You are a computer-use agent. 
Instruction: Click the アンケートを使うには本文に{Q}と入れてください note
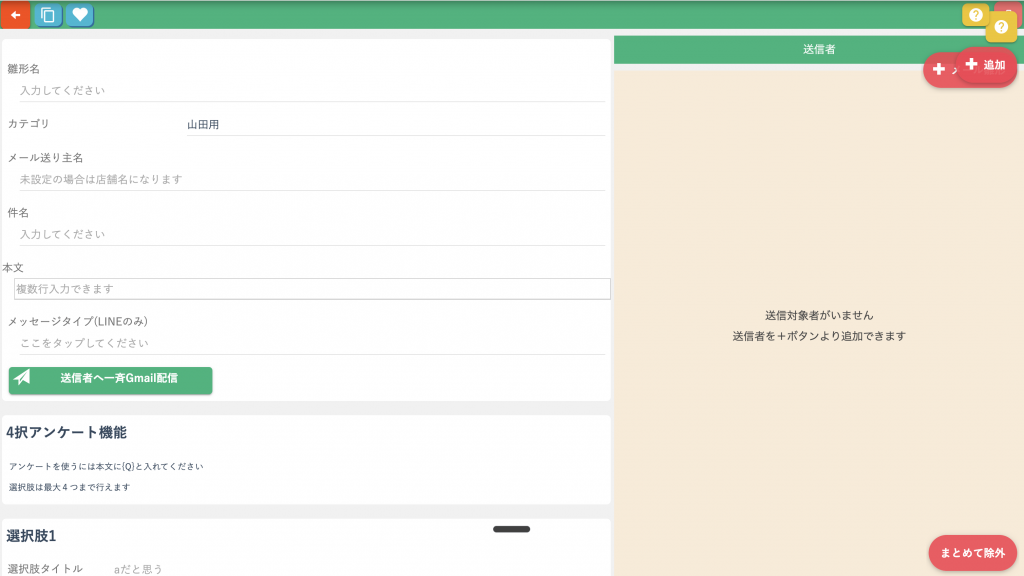pos(106,466)
